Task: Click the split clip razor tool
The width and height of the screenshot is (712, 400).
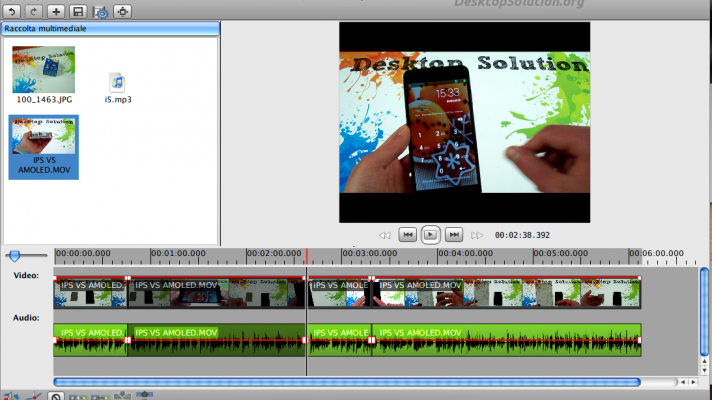Action: coord(10,396)
